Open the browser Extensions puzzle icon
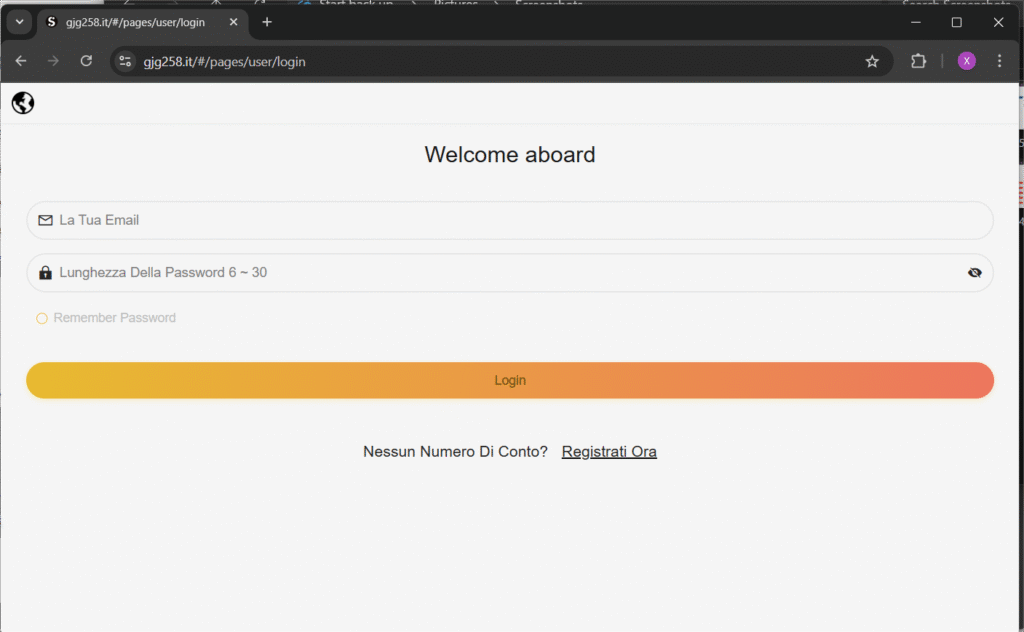Image resolution: width=1024 pixels, height=632 pixels. tap(918, 62)
